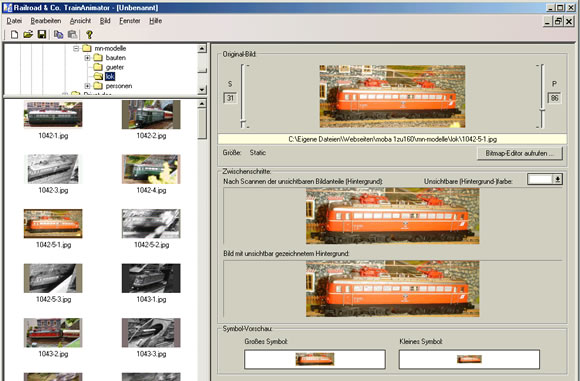Click the New document toolbar icon

[x=14, y=34]
